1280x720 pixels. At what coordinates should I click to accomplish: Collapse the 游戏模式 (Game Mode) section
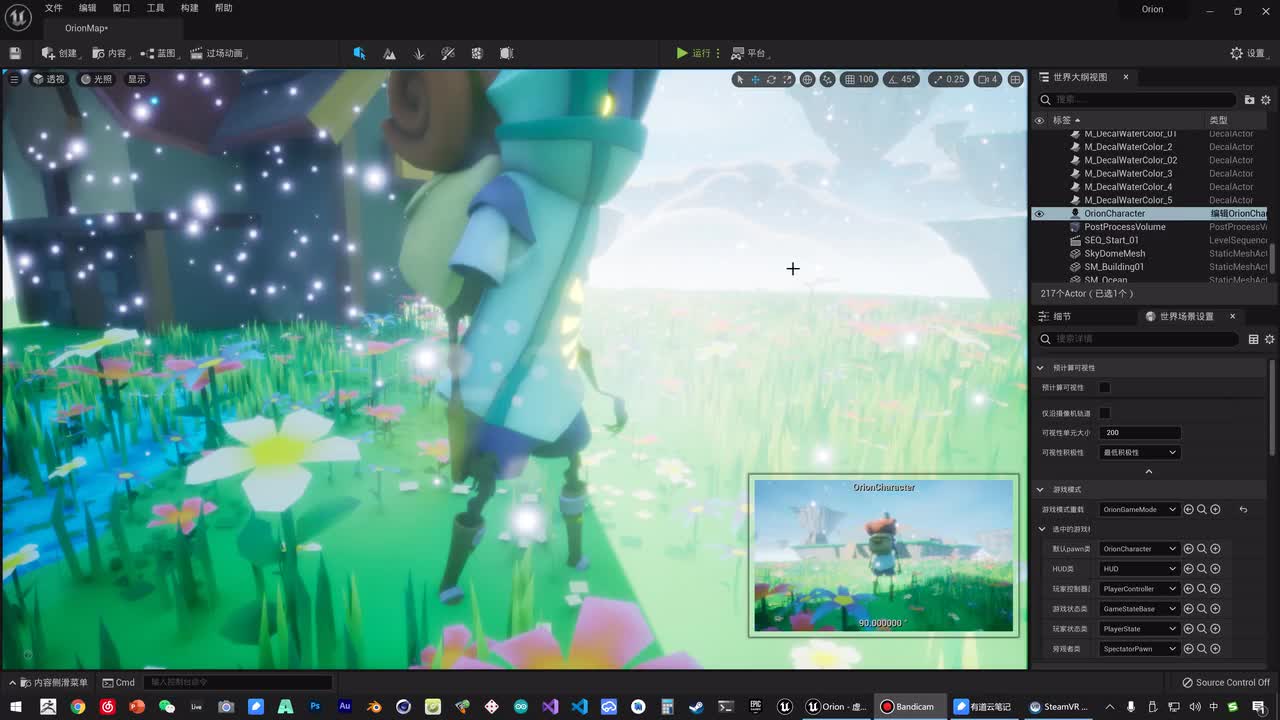[x=1040, y=490]
